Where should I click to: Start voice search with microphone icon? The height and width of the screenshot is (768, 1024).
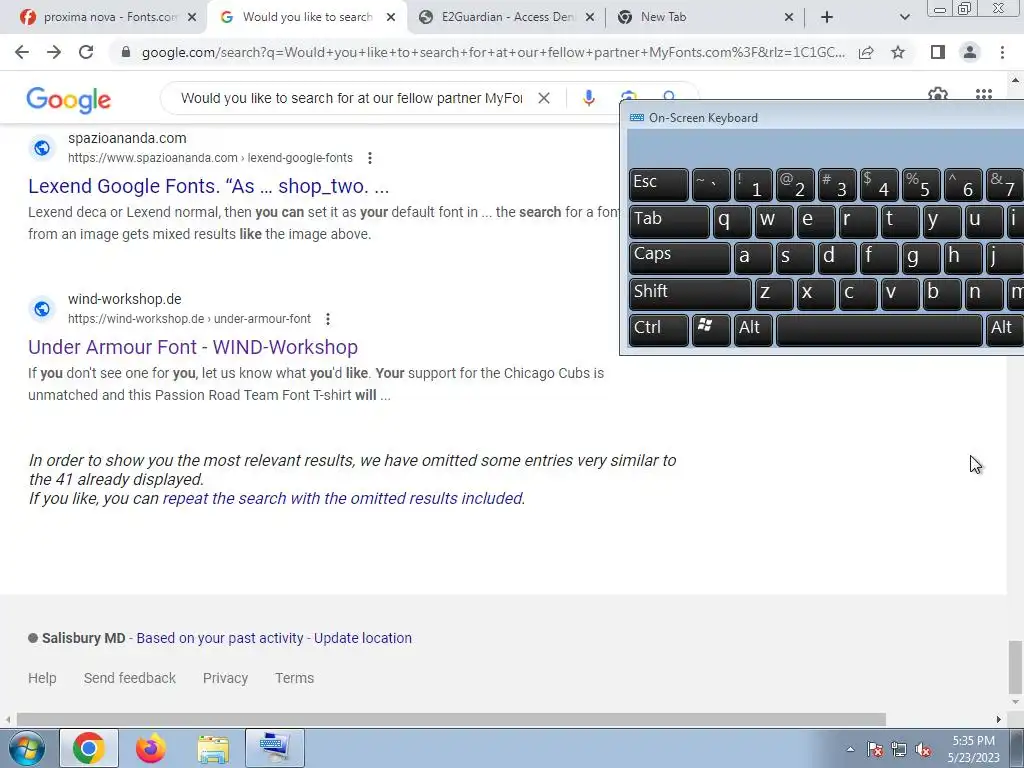pyautogui.click(x=588, y=98)
